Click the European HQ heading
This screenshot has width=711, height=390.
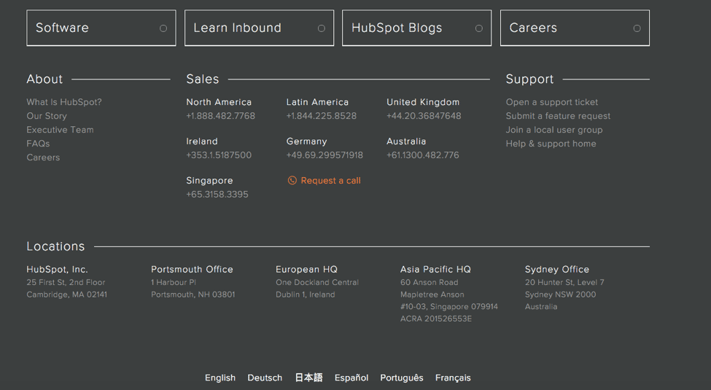pos(307,269)
